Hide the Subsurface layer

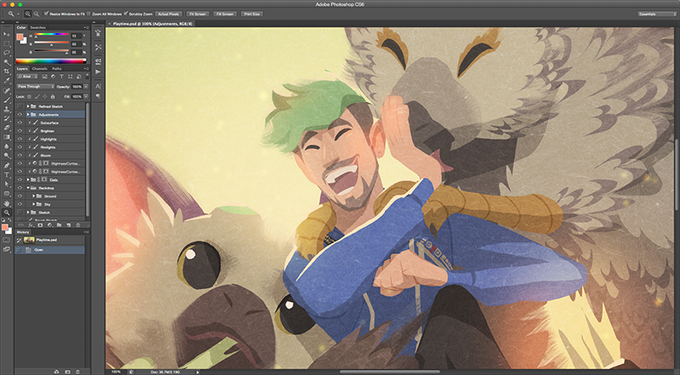tap(20, 123)
